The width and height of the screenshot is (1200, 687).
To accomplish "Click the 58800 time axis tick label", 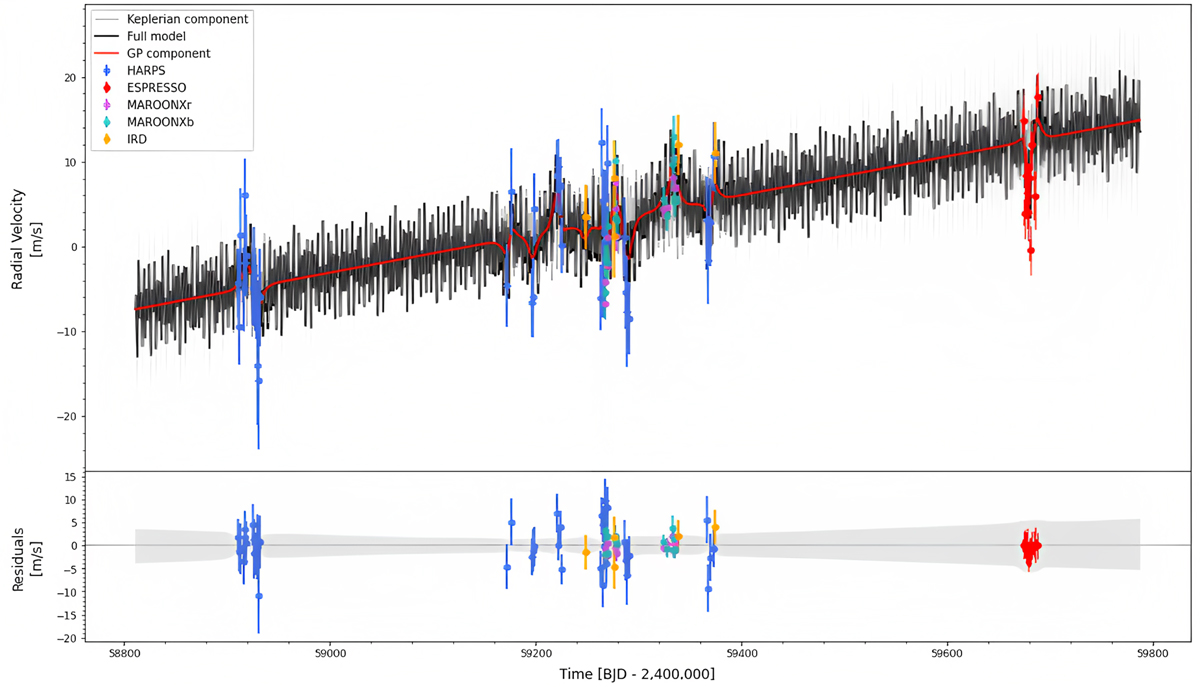I will click(x=123, y=654).
